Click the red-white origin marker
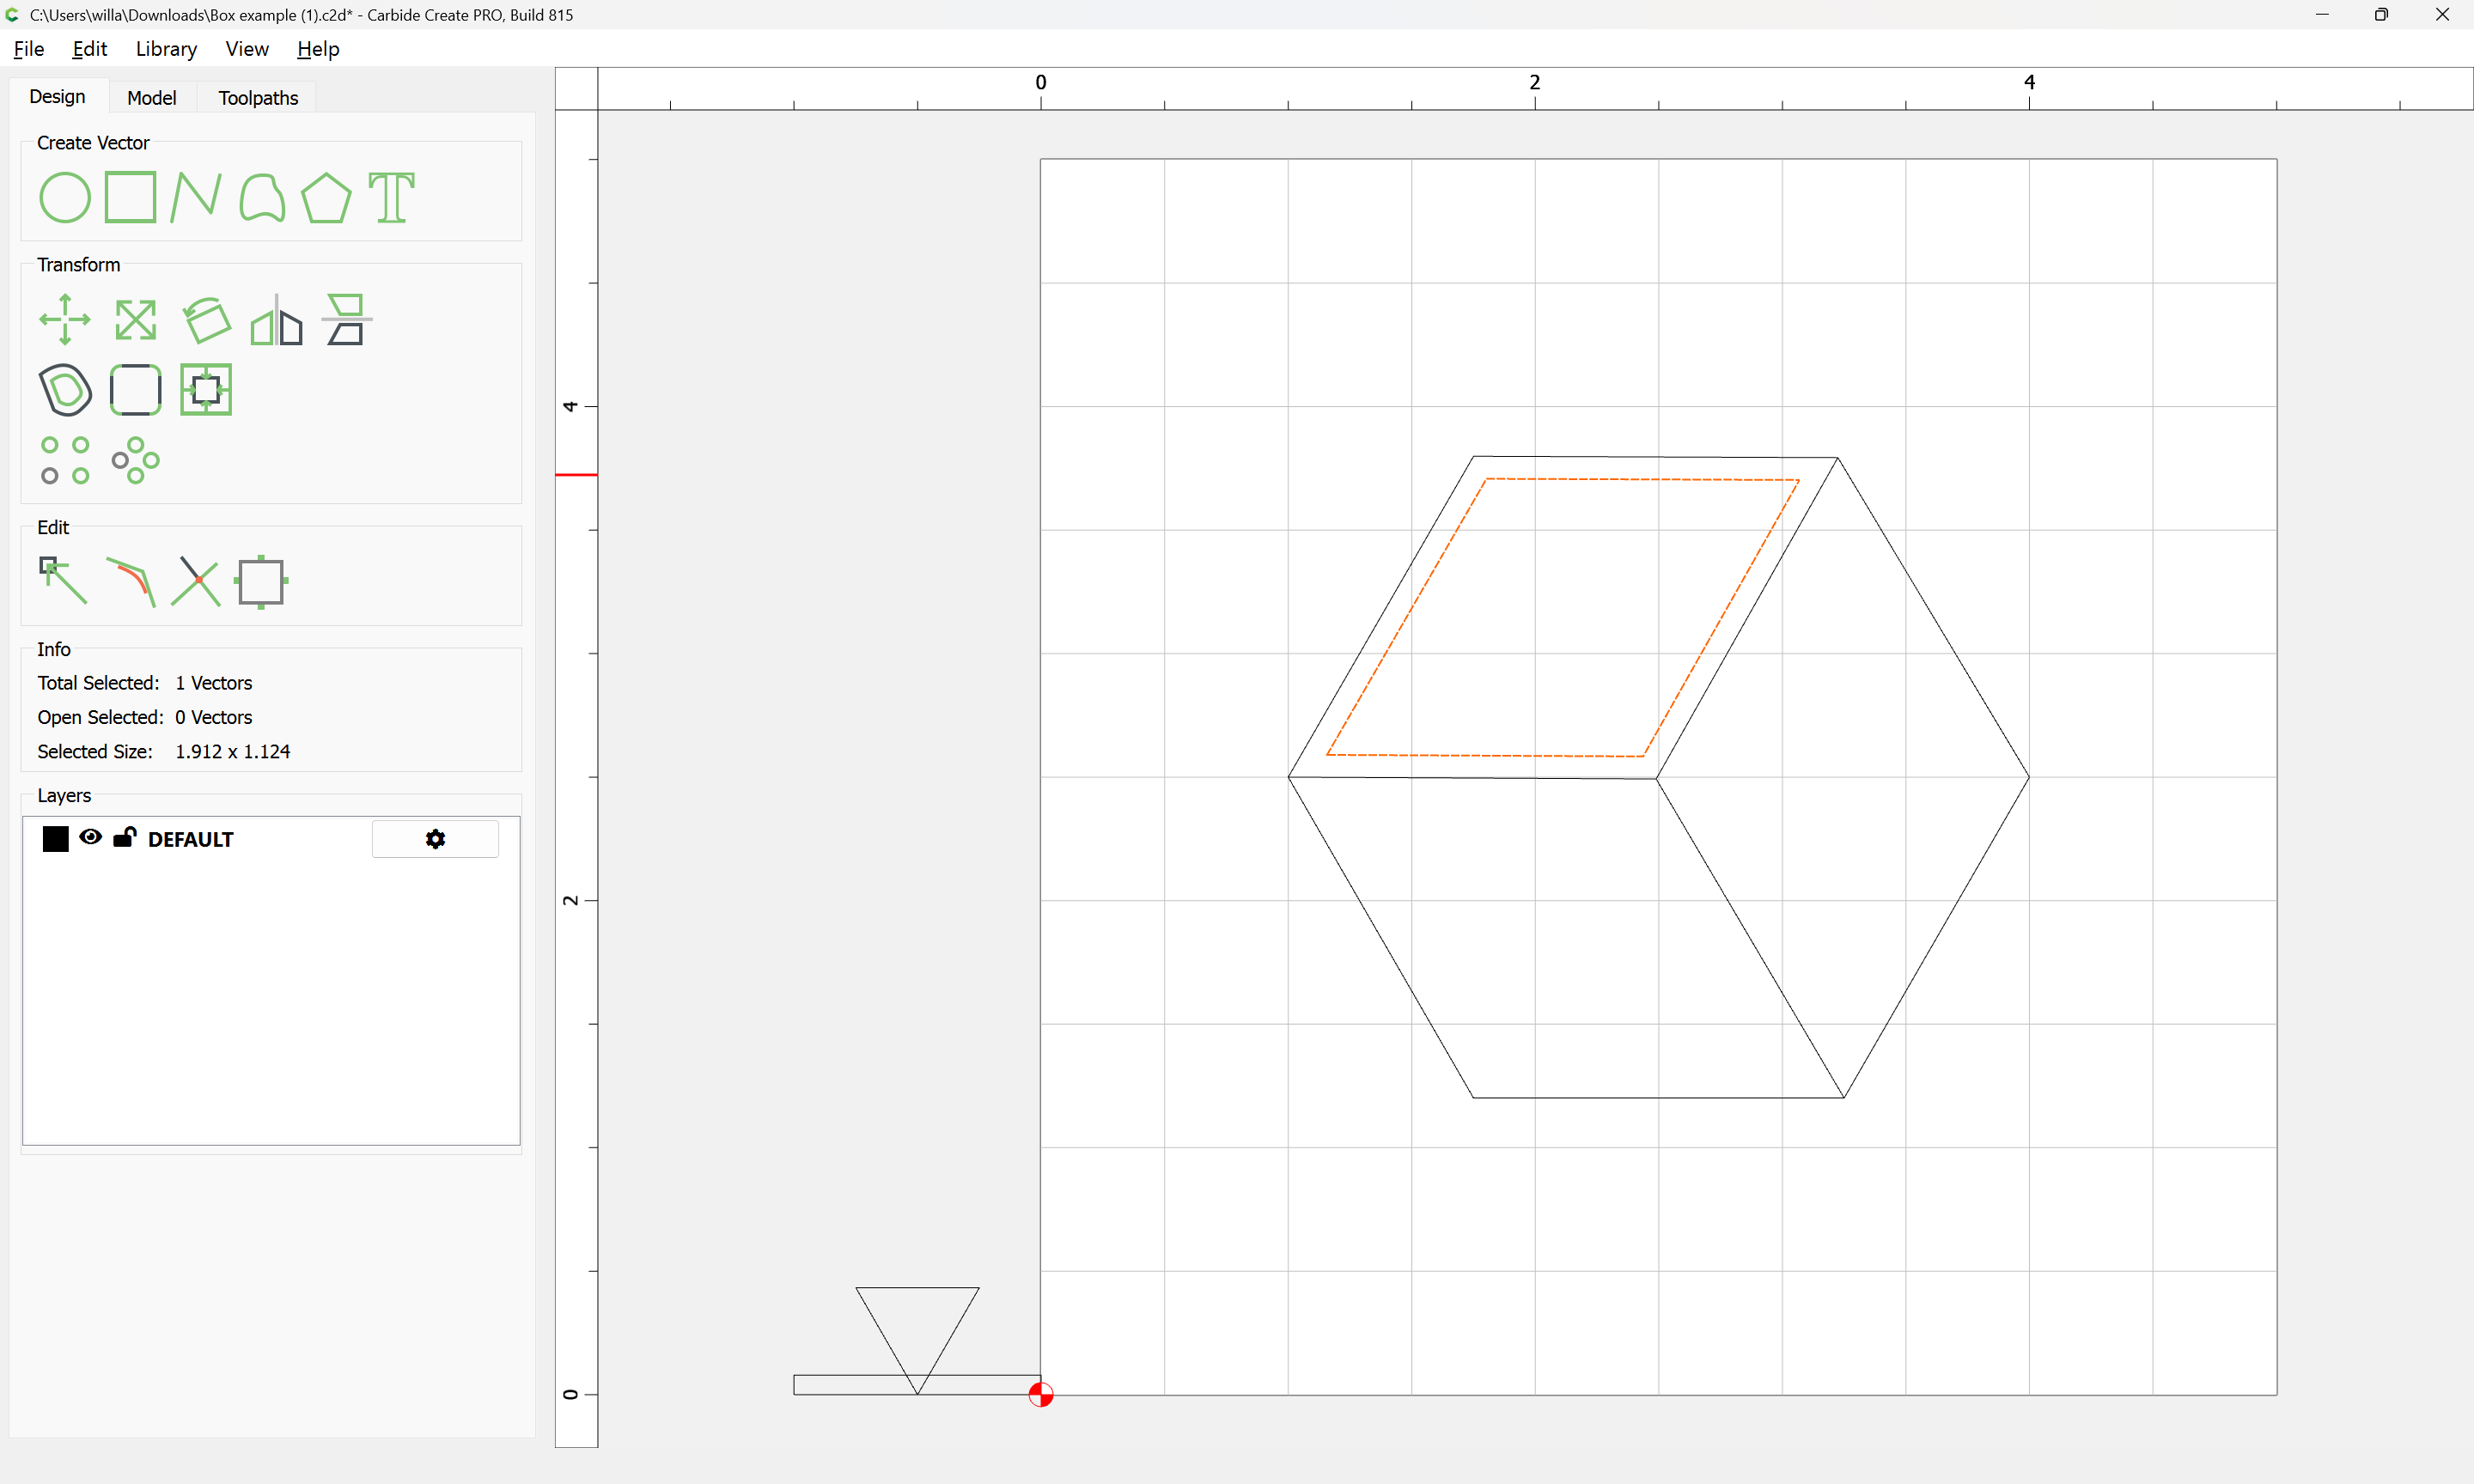This screenshot has height=1484, width=2474. coord(1041,1394)
